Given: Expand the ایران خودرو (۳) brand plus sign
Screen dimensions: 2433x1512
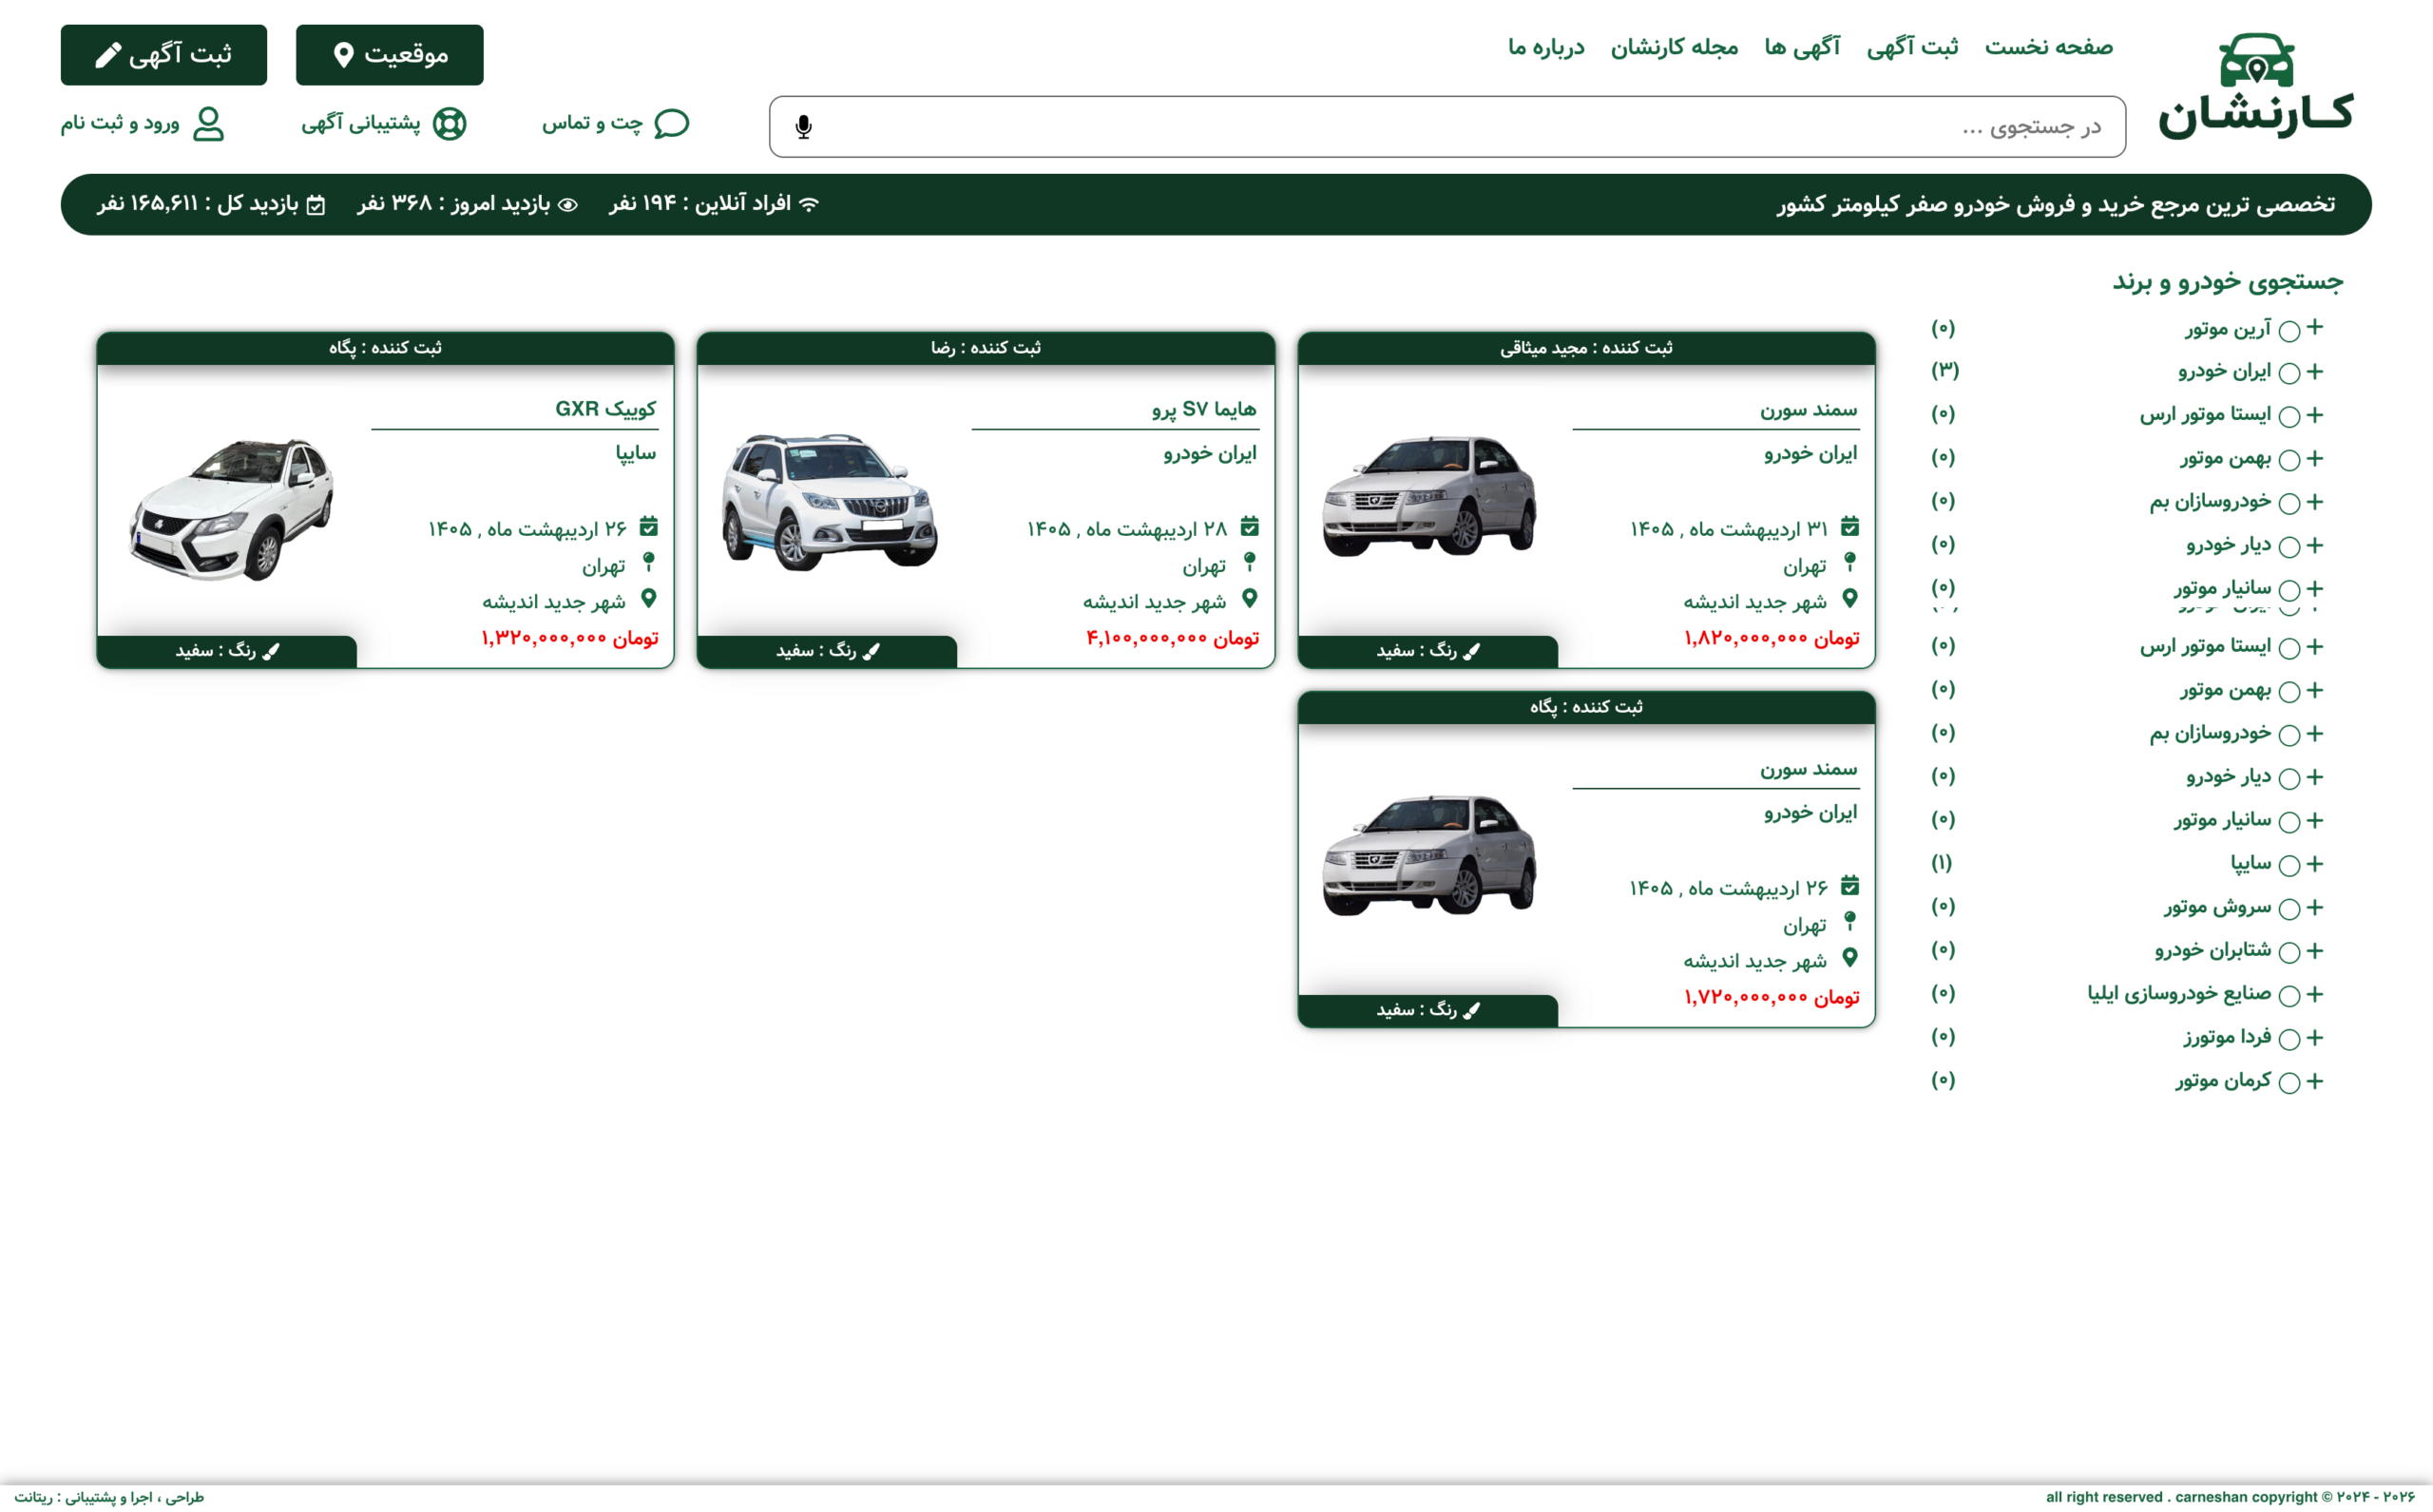Looking at the screenshot, I should 2315,371.
